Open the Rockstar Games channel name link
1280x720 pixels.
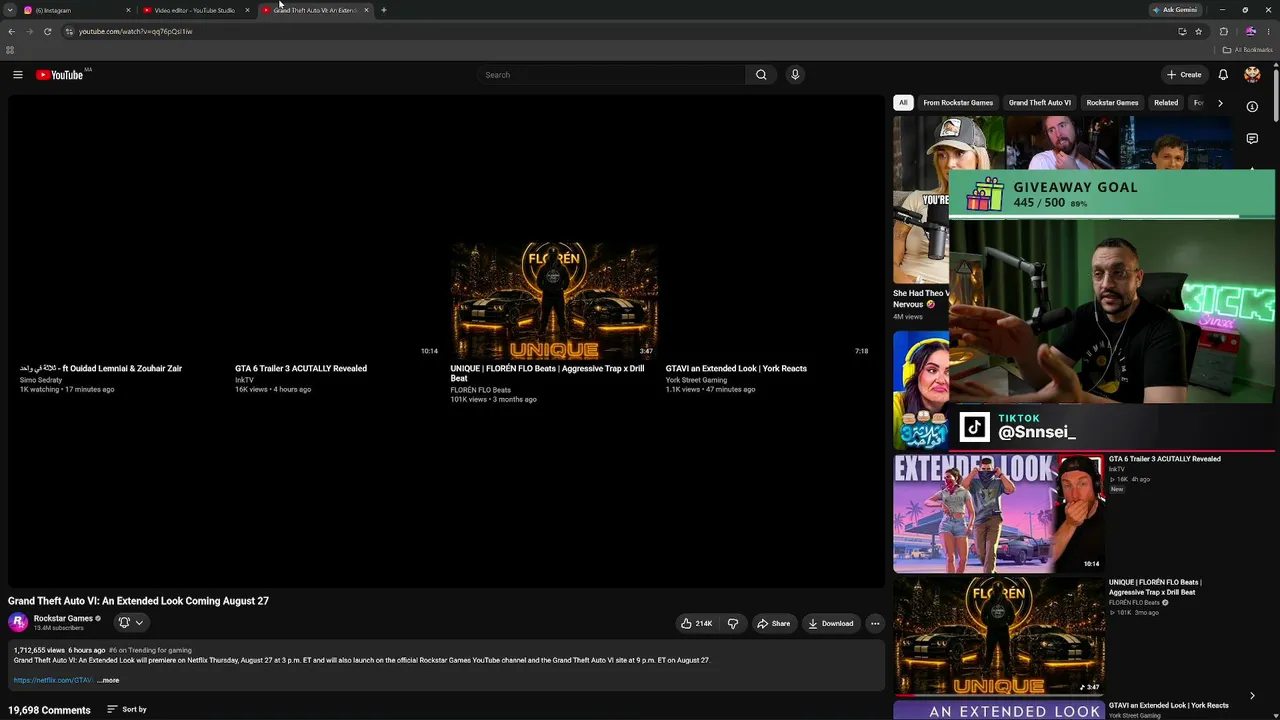coord(63,618)
